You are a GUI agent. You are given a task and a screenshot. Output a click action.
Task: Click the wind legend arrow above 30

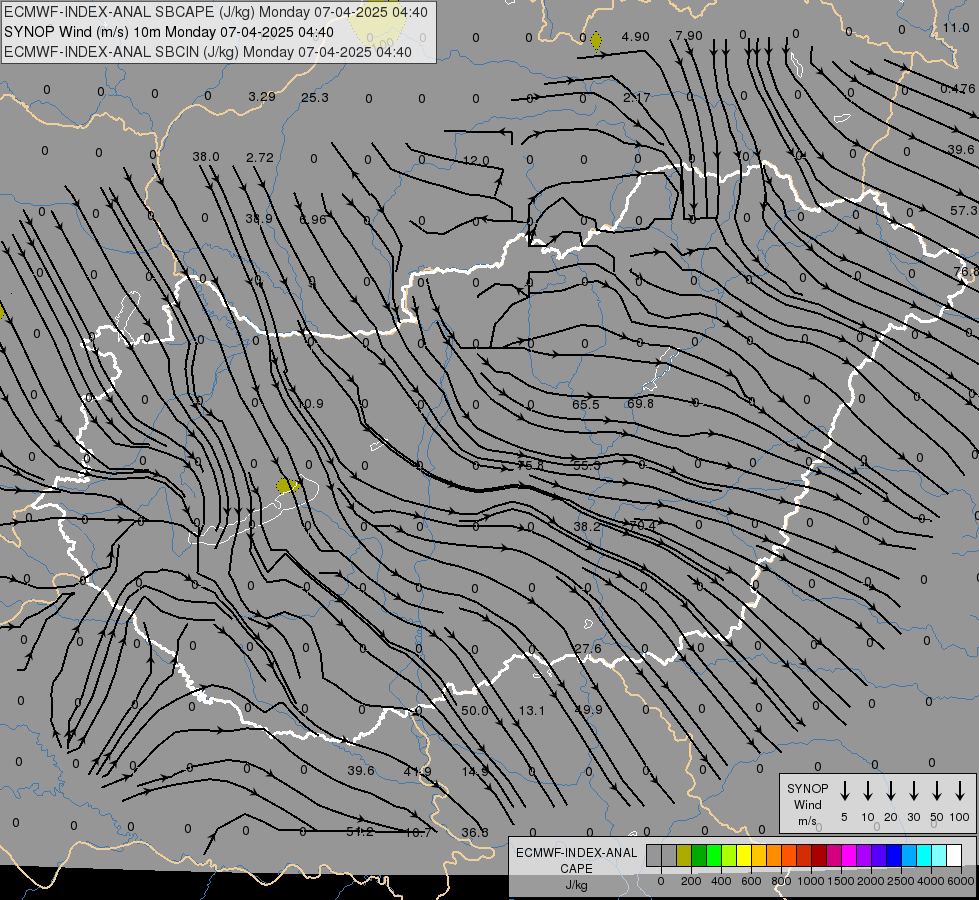coord(913,791)
